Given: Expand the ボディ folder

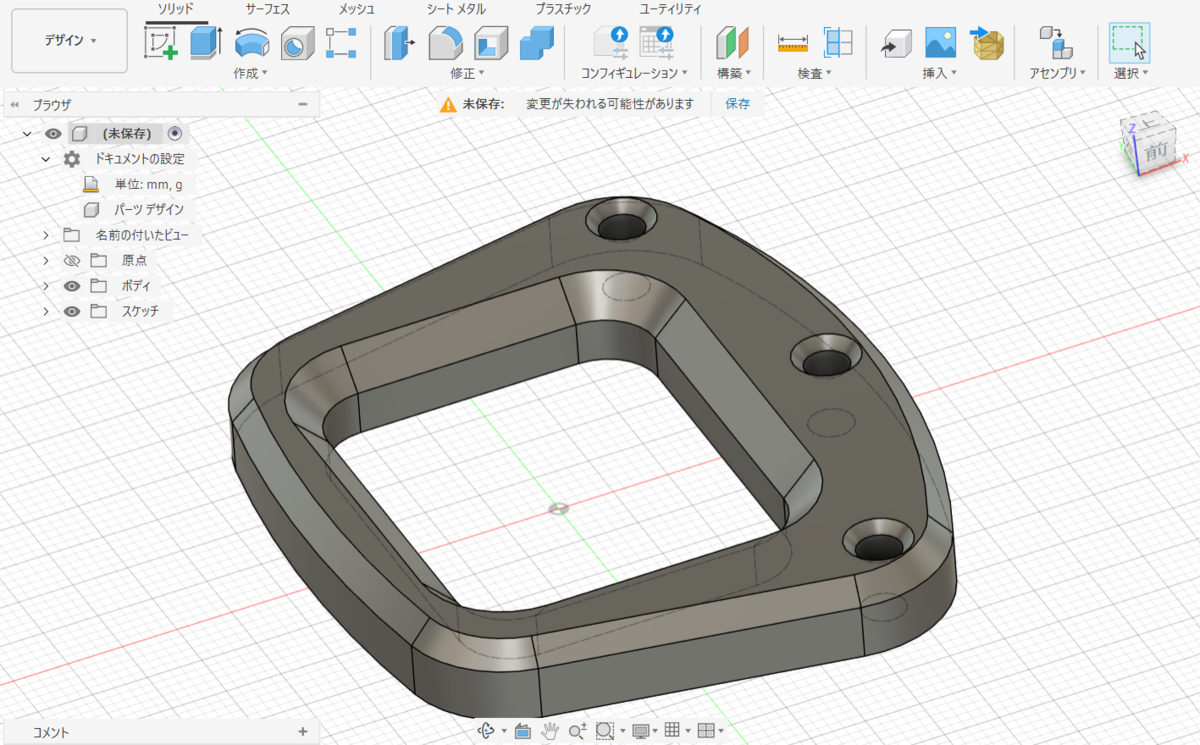Looking at the screenshot, I should [46, 286].
